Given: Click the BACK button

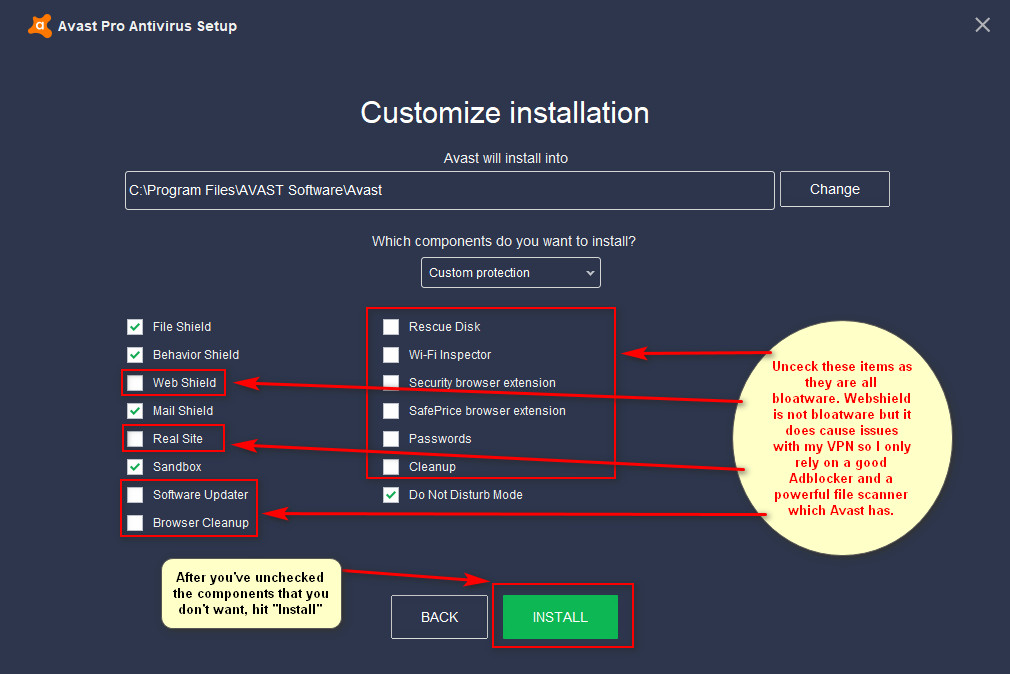Looking at the screenshot, I should click(x=439, y=617).
